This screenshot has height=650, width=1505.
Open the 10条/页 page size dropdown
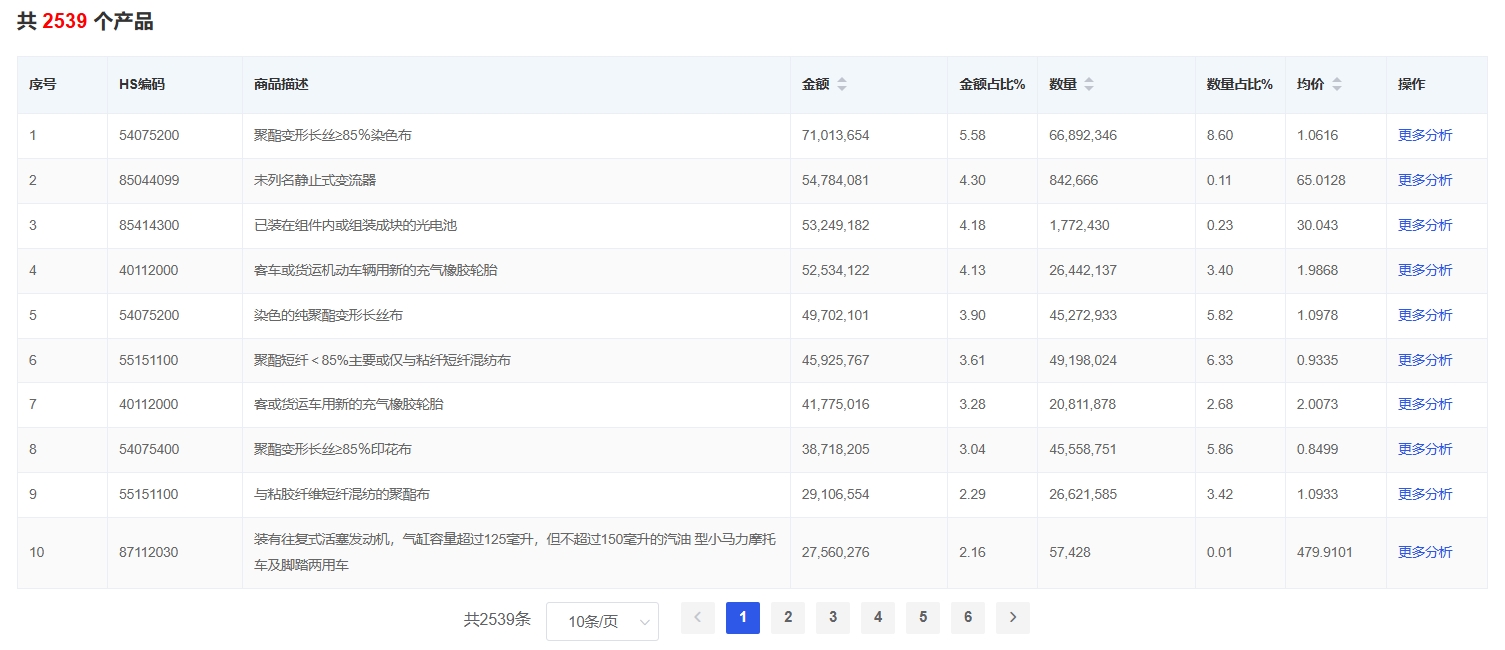[x=602, y=621]
